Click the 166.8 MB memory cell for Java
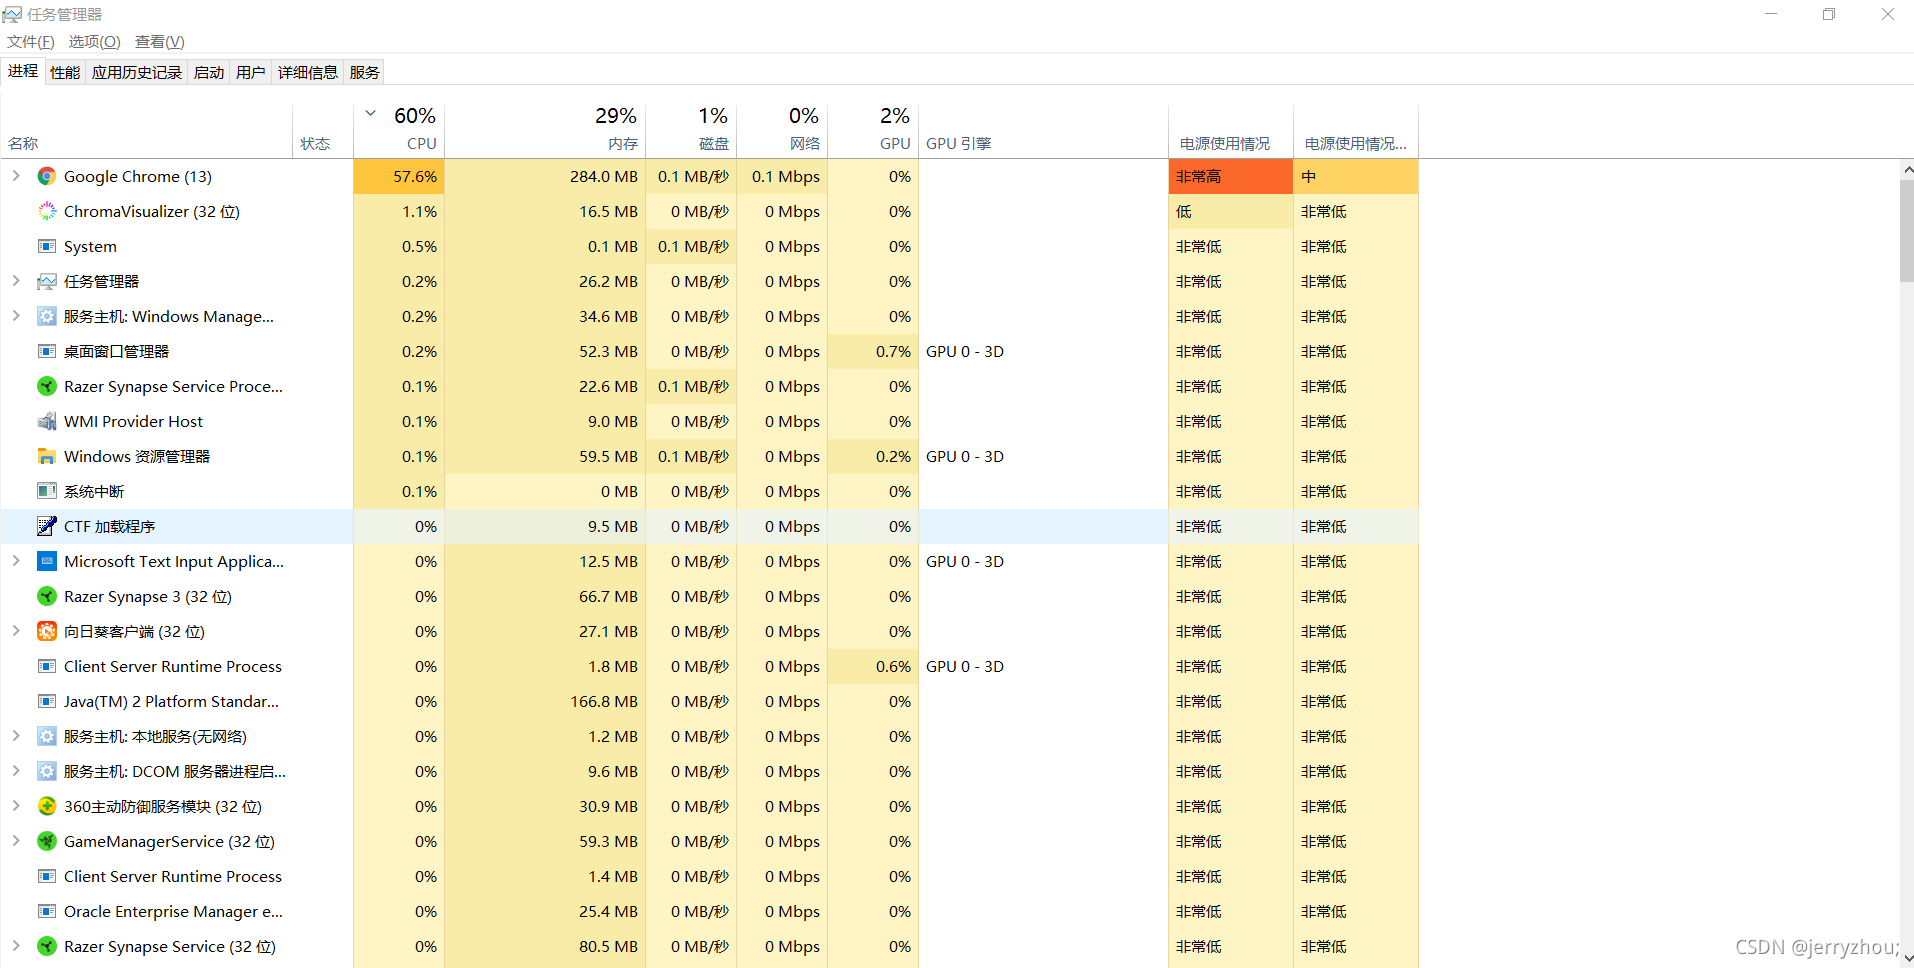 (545, 702)
